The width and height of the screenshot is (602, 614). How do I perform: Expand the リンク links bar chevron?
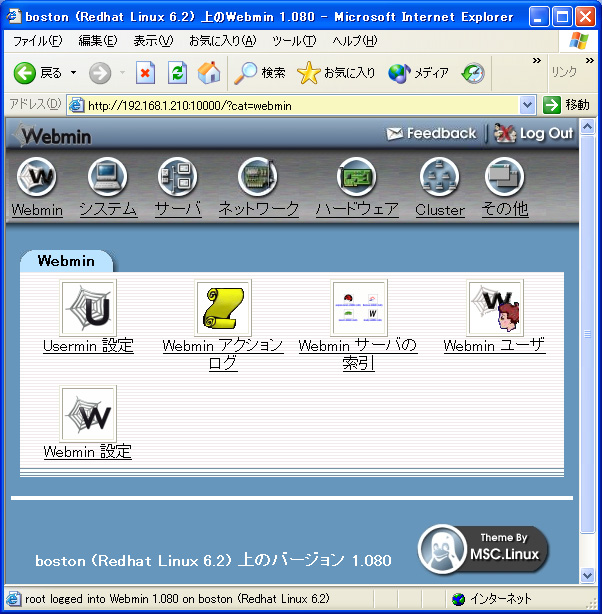point(589,61)
